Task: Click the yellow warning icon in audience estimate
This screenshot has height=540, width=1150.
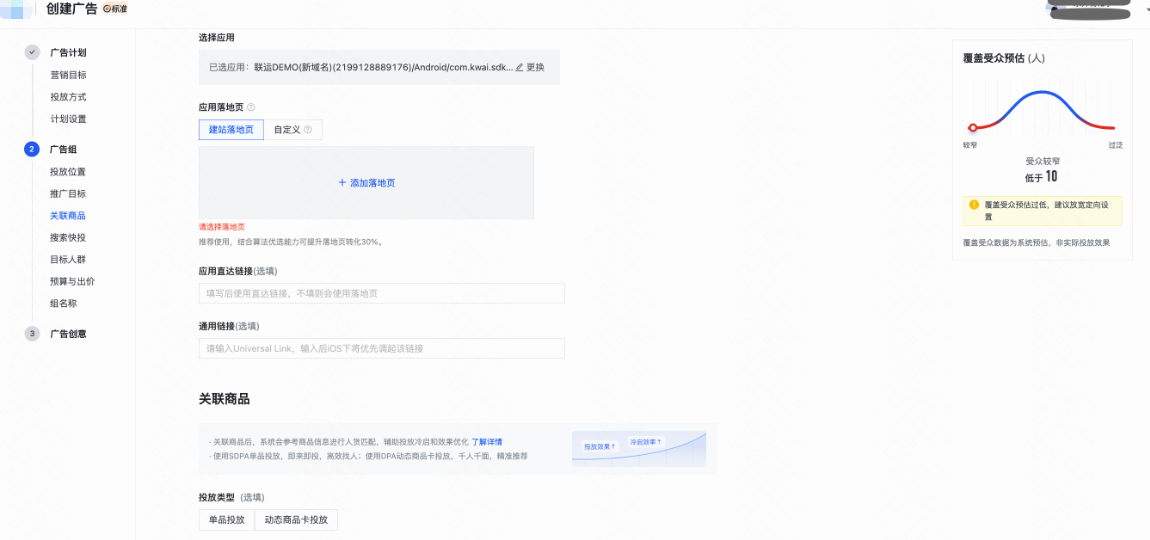Action: pyautogui.click(x=974, y=204)
